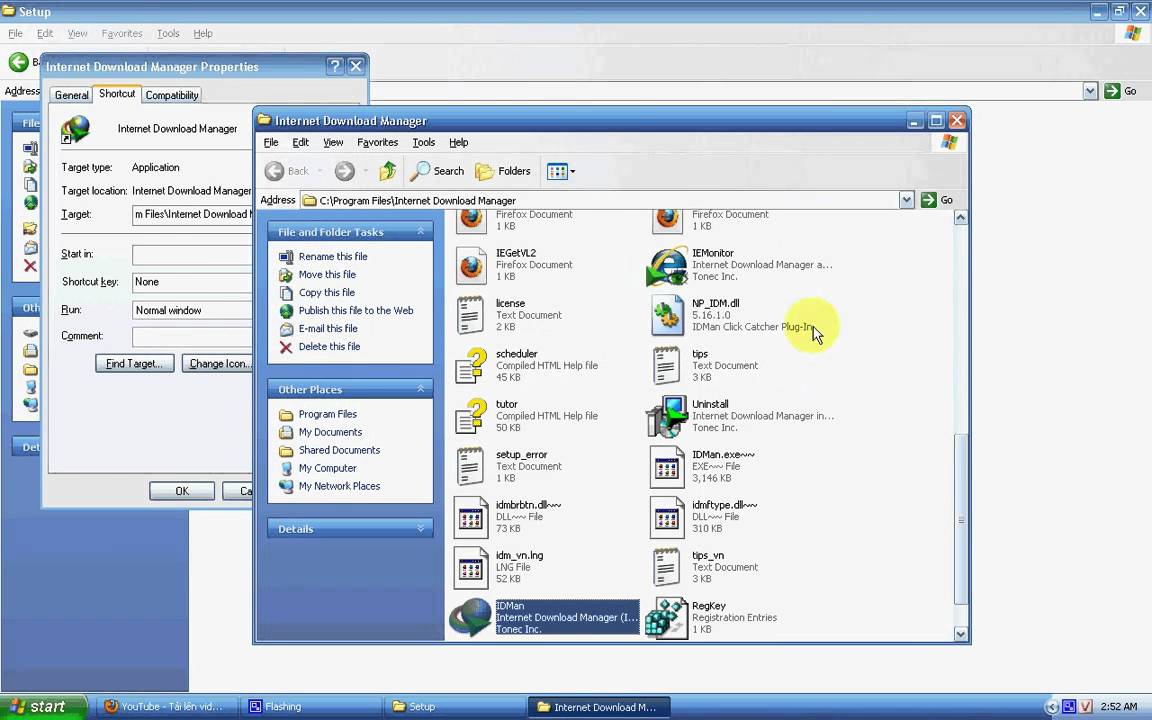The height and width of the screenshot is (720, 1152).
Task: Click the file list scrollbar down arrow
Action: click(x=960, y=633)
